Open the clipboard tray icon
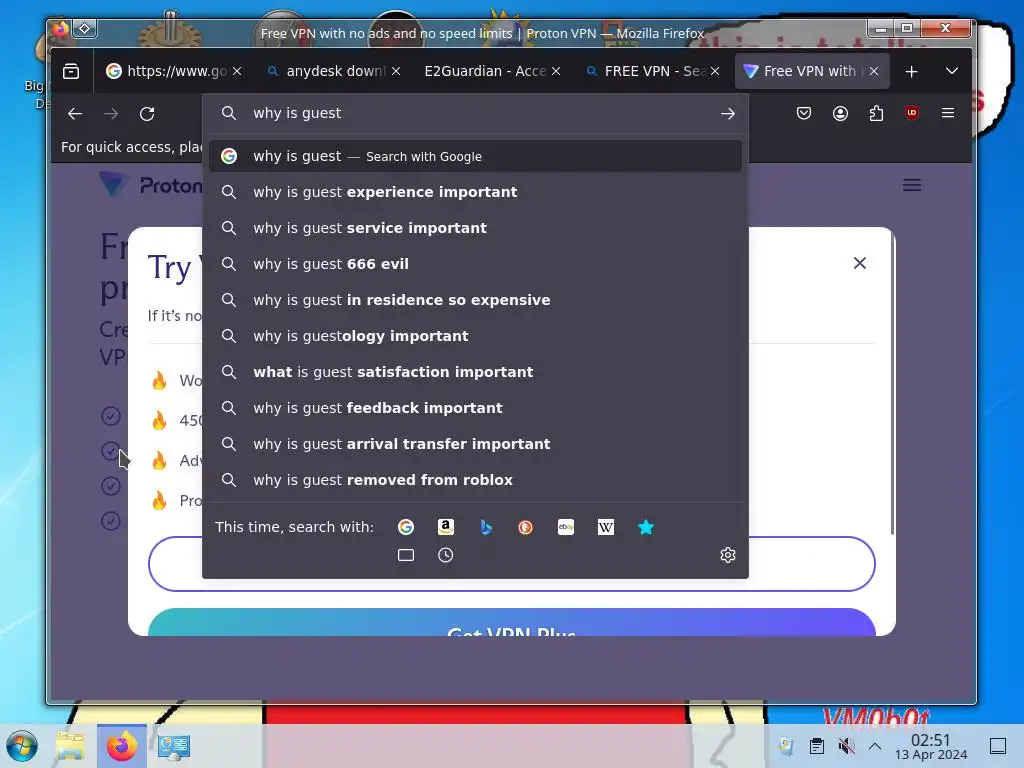 816,746
